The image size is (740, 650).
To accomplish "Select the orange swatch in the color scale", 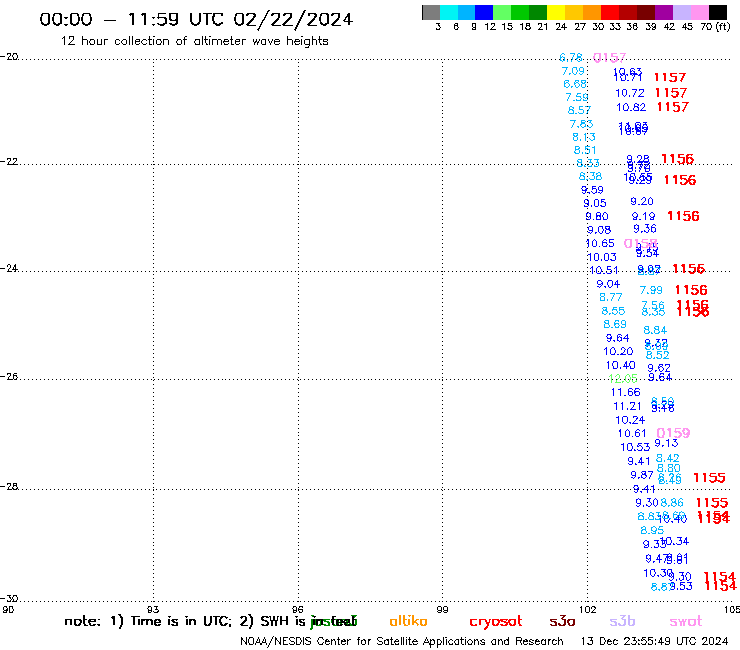I will (x=592, y=12).
